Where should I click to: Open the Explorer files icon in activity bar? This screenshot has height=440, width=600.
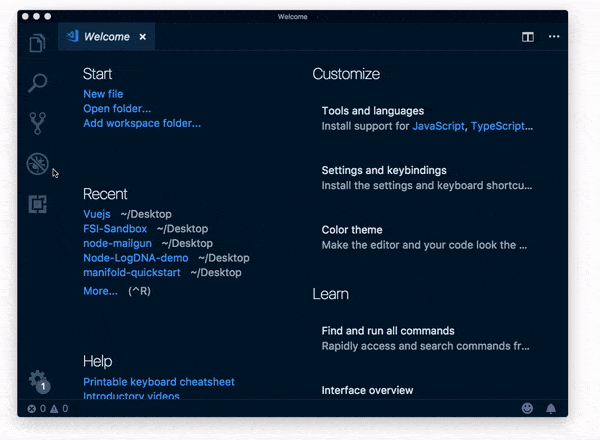pos(37,43)
